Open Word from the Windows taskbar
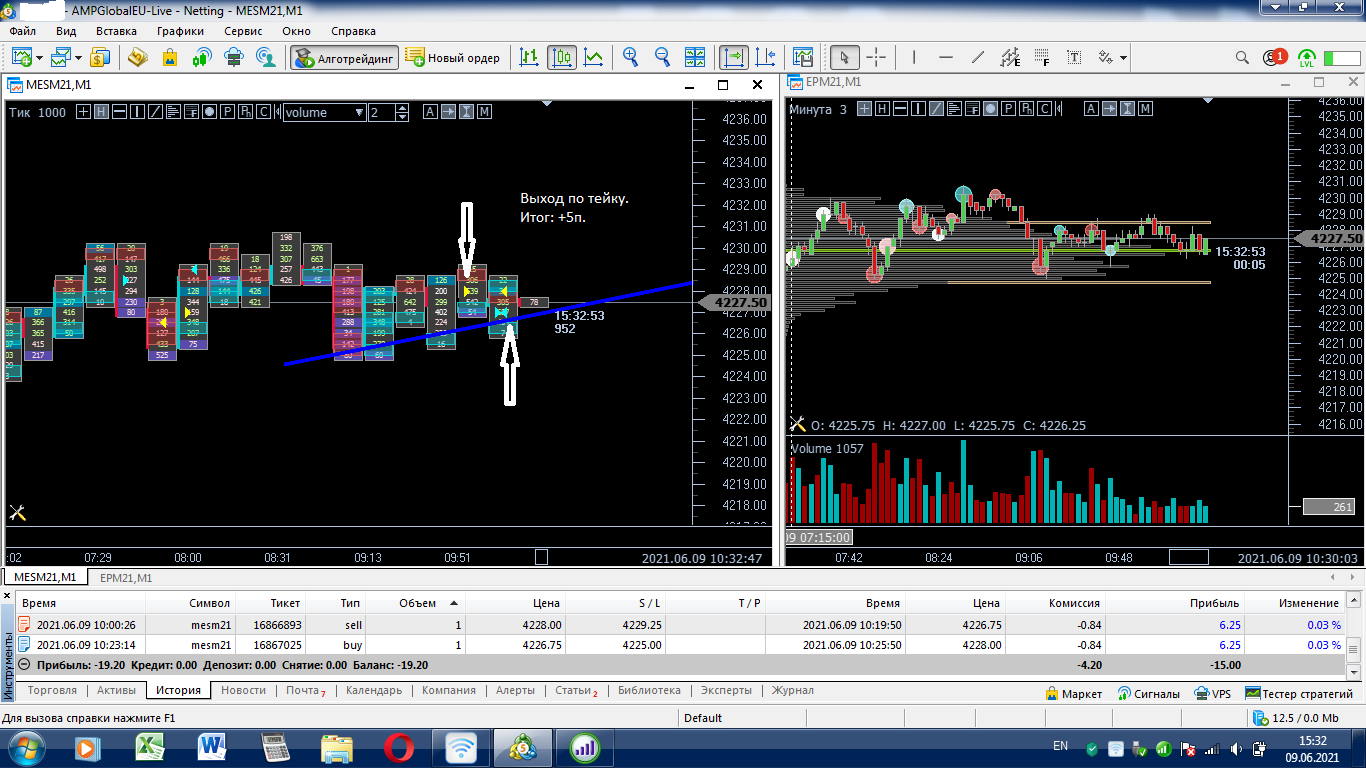1366x768 pixels. [x=212, y=747]
